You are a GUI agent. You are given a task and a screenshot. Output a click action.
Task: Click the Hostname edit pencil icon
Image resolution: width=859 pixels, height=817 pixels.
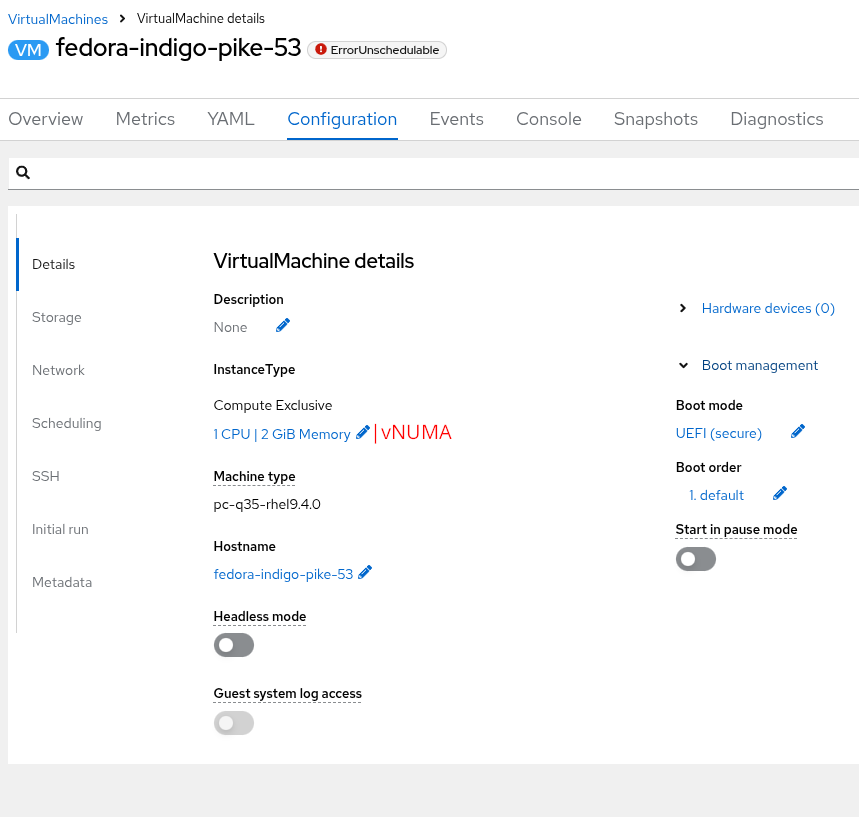click(x=365, y=573)
